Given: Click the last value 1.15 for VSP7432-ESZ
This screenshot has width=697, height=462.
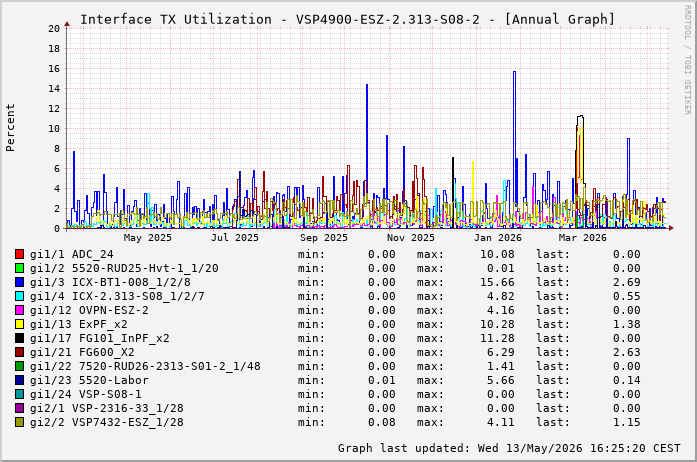Looking at the screenshot, I should click(627, 422).
